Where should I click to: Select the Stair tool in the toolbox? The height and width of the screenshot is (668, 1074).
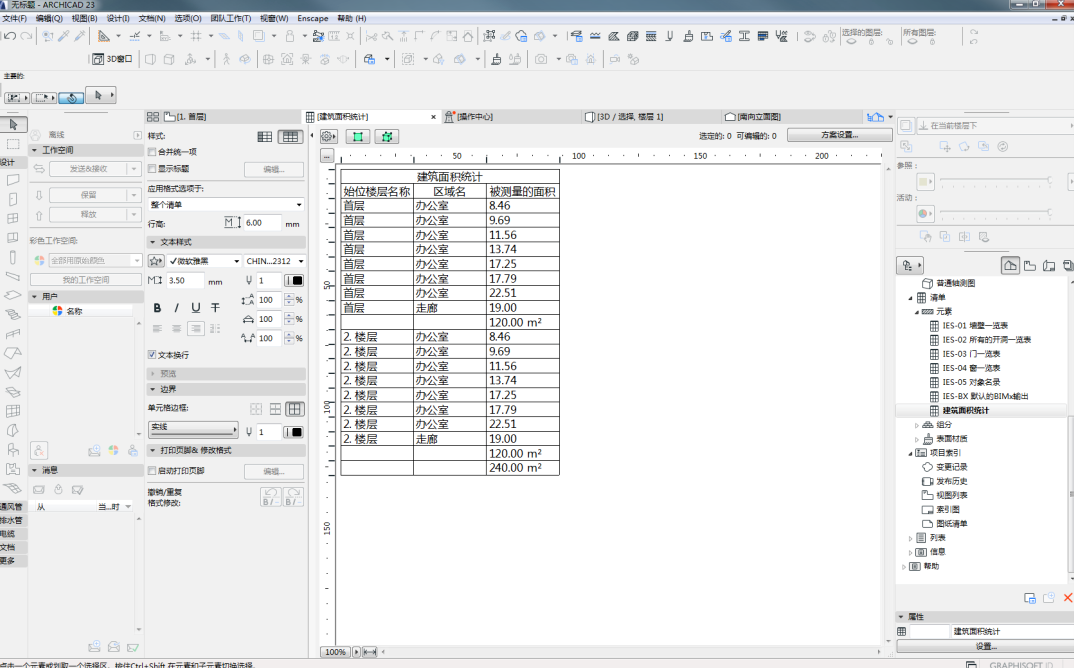pos(13,314)
